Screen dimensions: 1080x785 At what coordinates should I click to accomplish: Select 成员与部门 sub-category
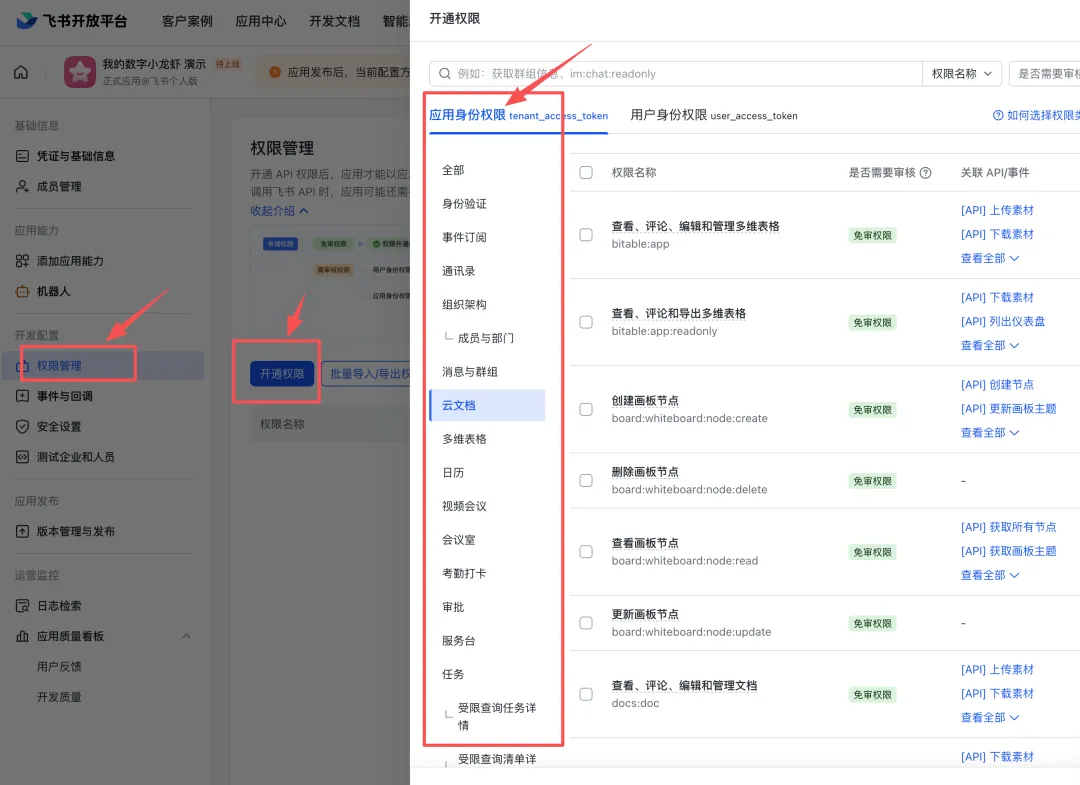[x=486, y=338]
